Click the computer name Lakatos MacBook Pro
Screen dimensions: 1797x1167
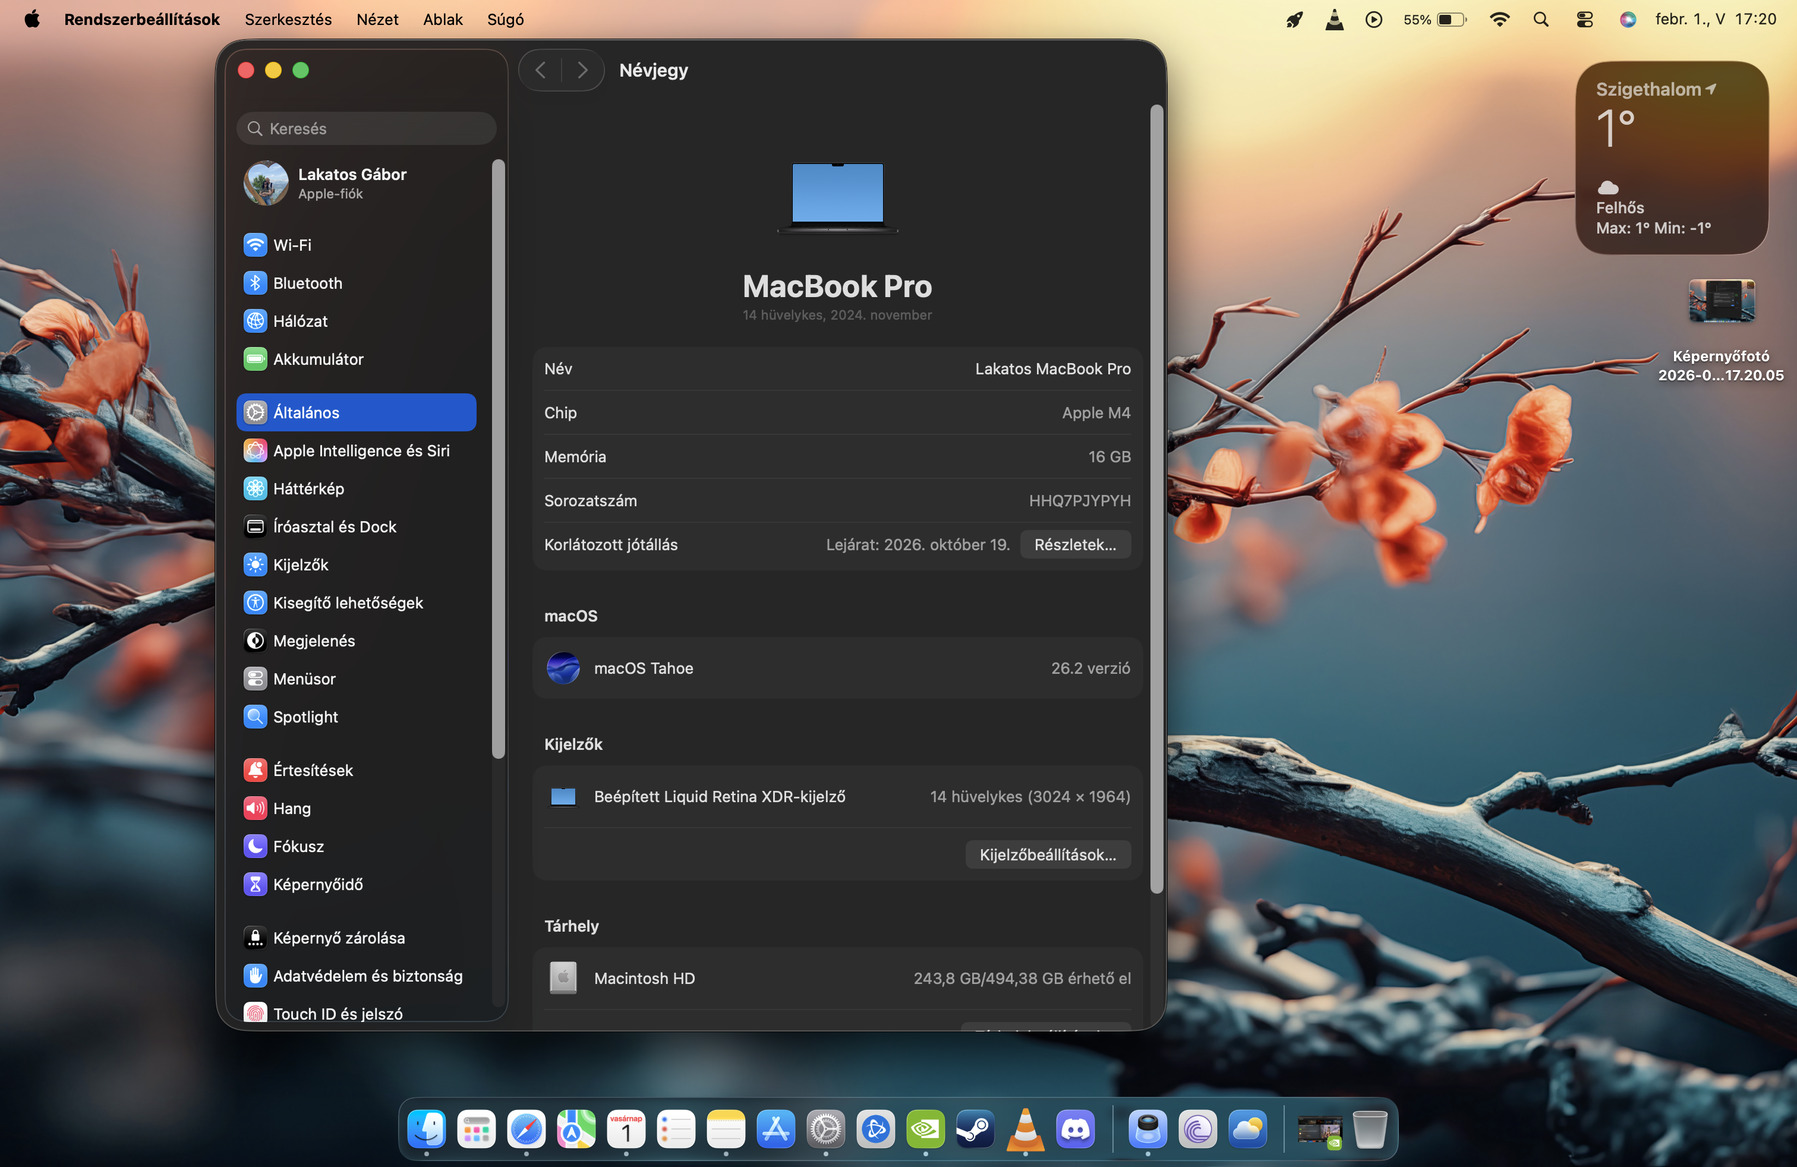tap(1053, 369)
